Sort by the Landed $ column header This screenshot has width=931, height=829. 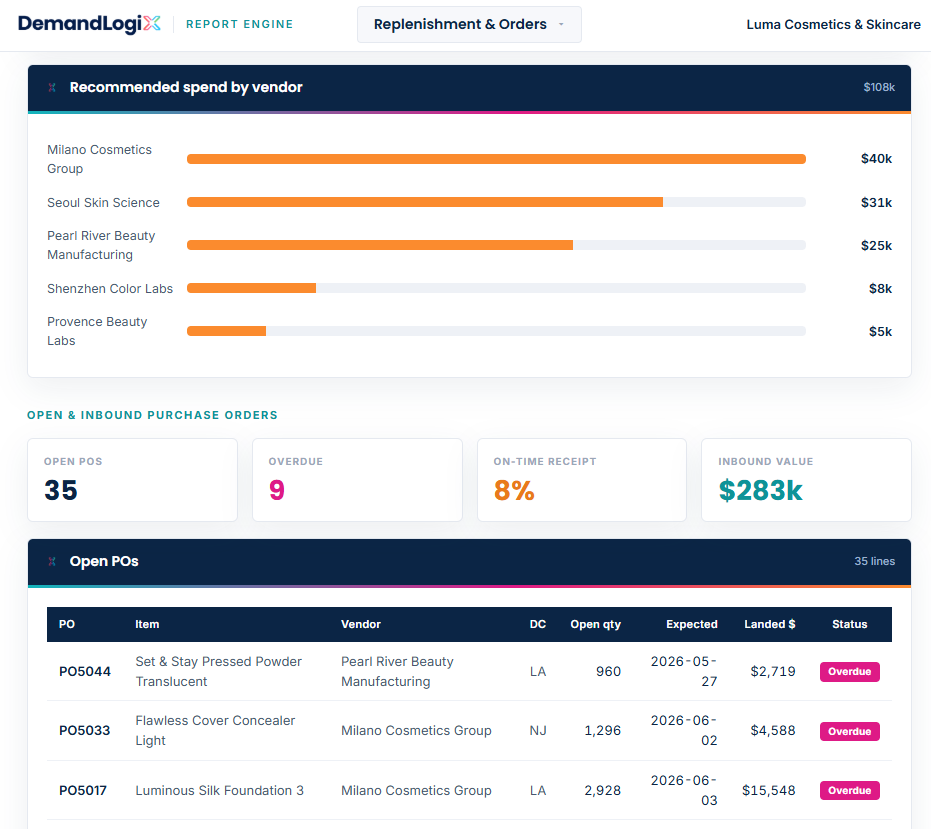pos(770,624)
